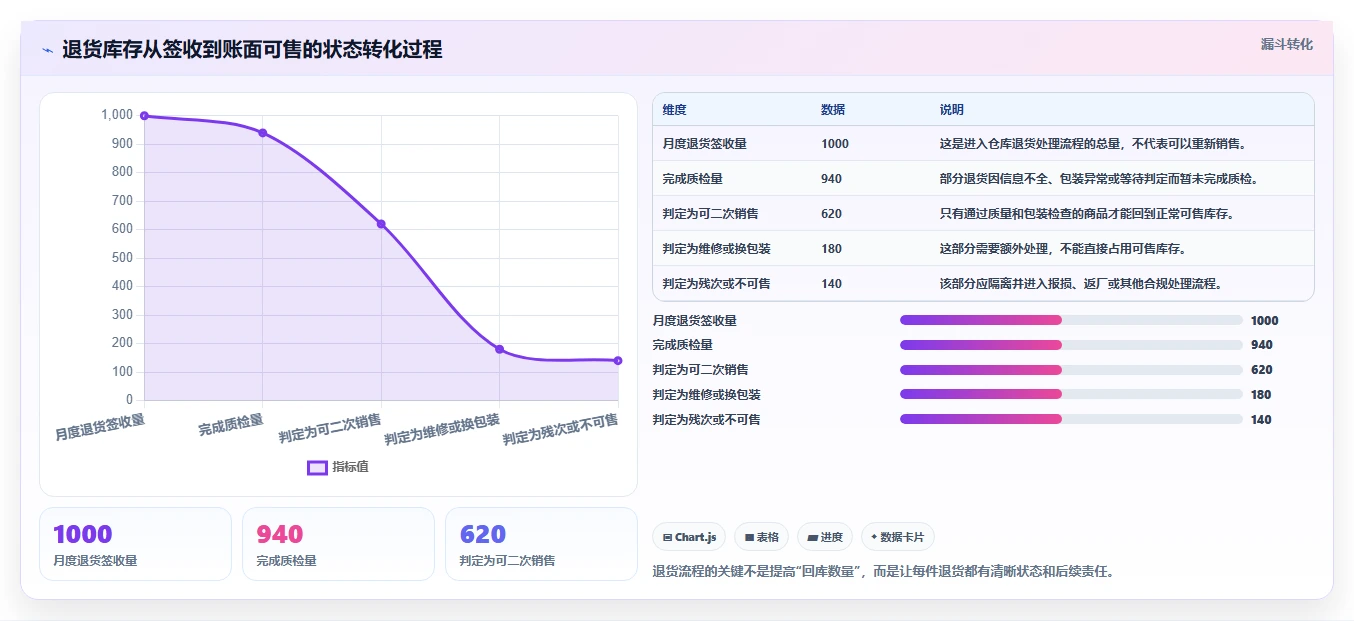Open the 620 判定为可二次销售 stat card
Image resolution: width=1354 pixels, height=621 pixels.
pos(541,544)
